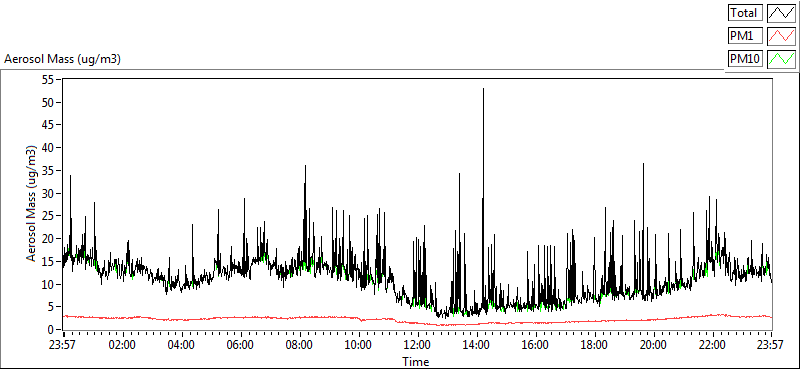Click the 30 y-axis tick label

coord(48,193)
